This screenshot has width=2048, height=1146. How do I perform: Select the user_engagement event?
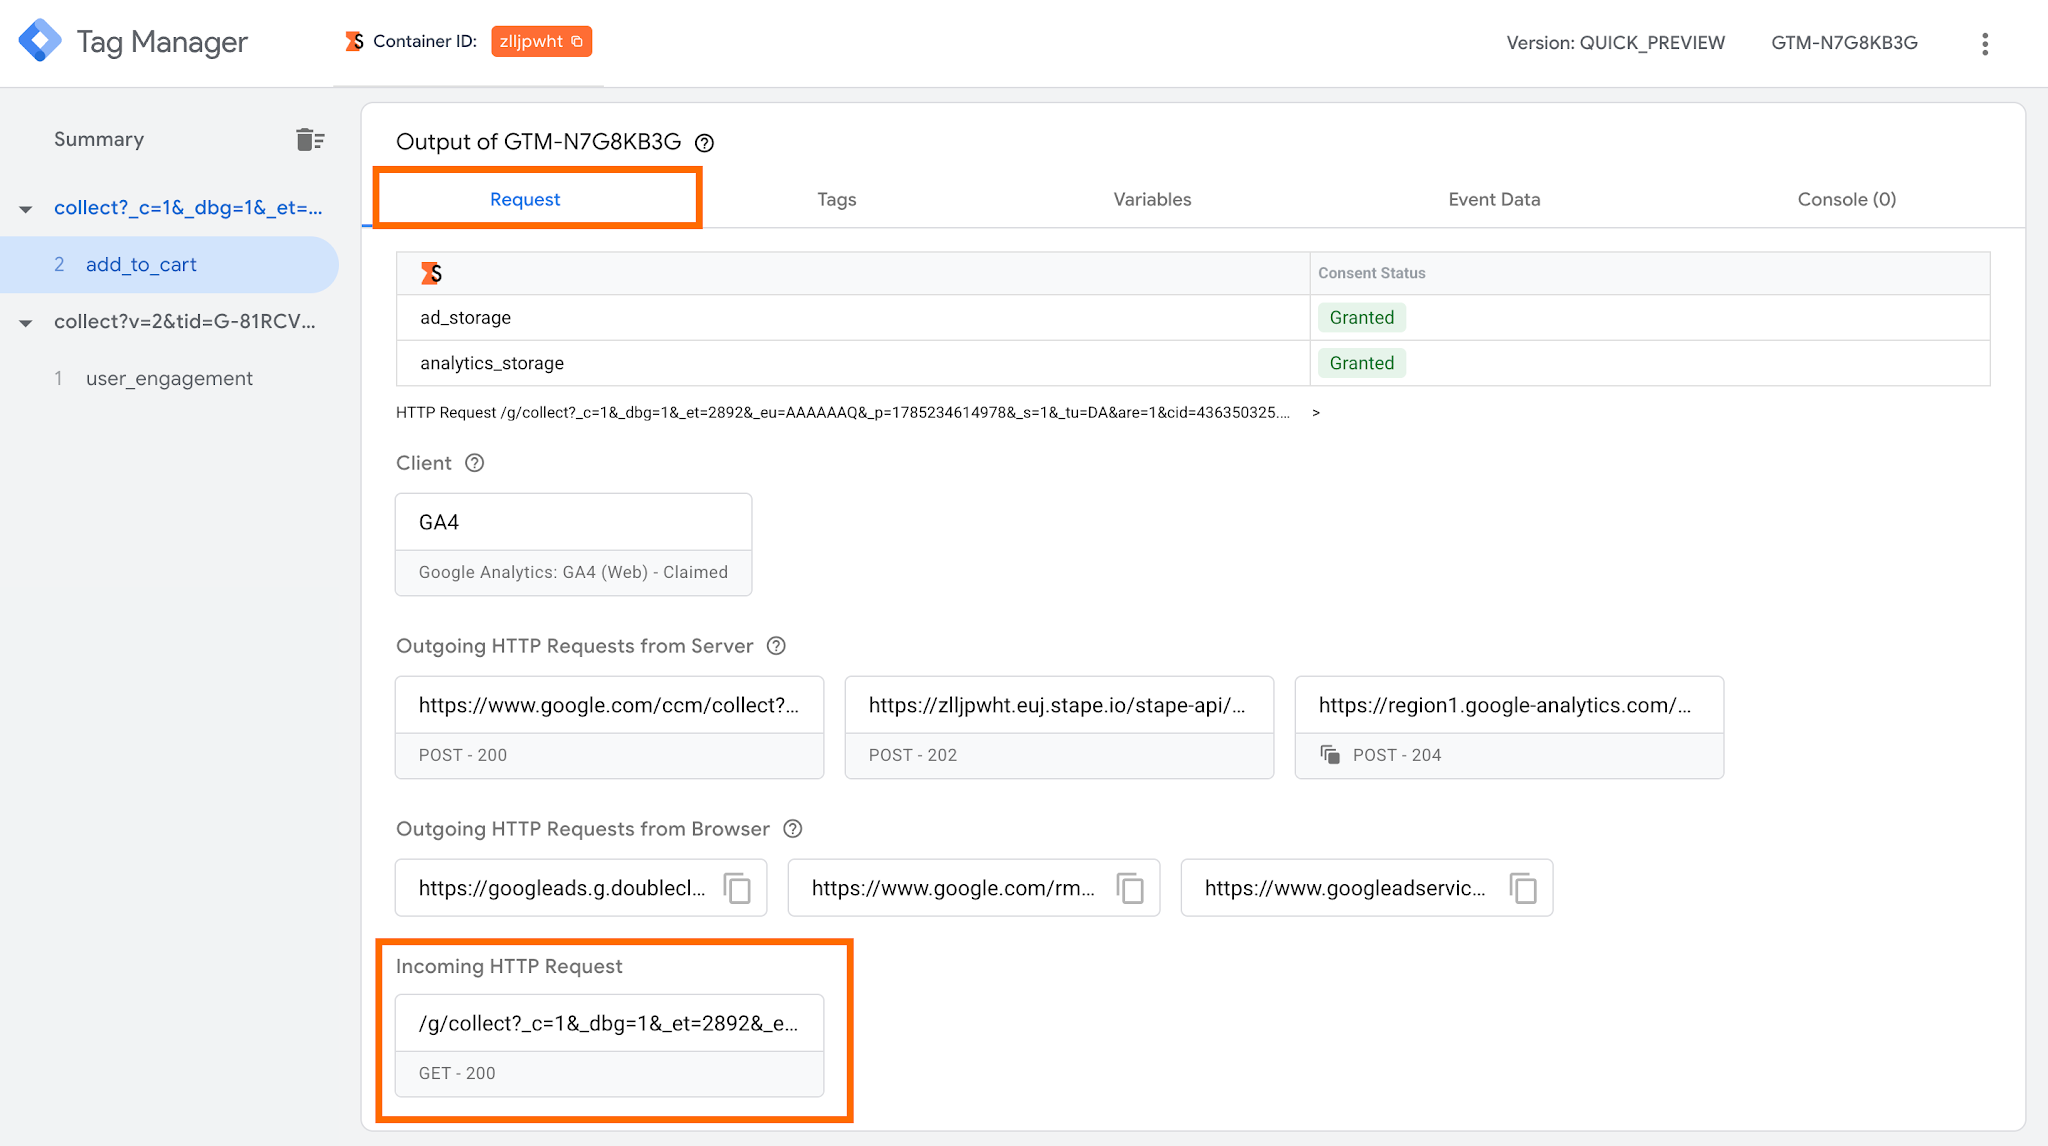(x=169, y=379)
